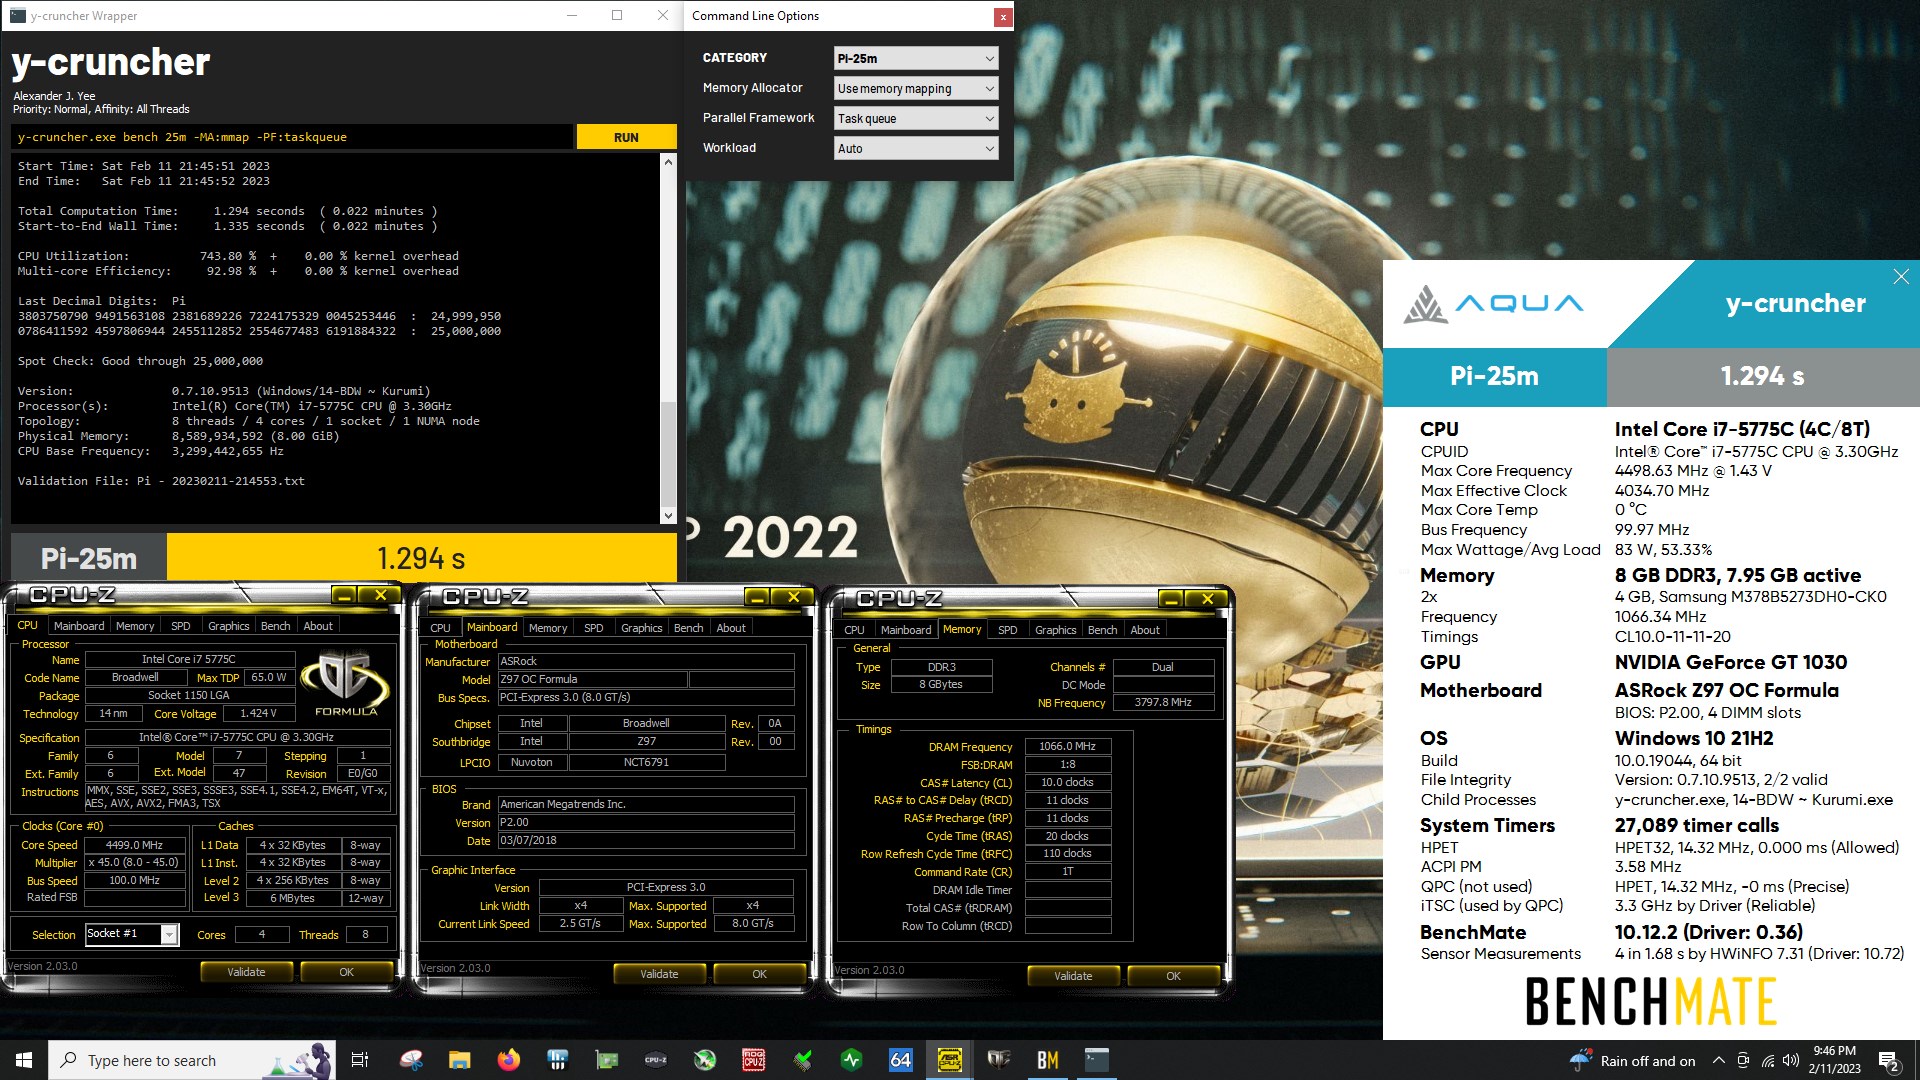This screenshot has width=1920, height=1080.
Task: Click OK in the Memory CPU-Z window
Action: [x=1173, y=976]
